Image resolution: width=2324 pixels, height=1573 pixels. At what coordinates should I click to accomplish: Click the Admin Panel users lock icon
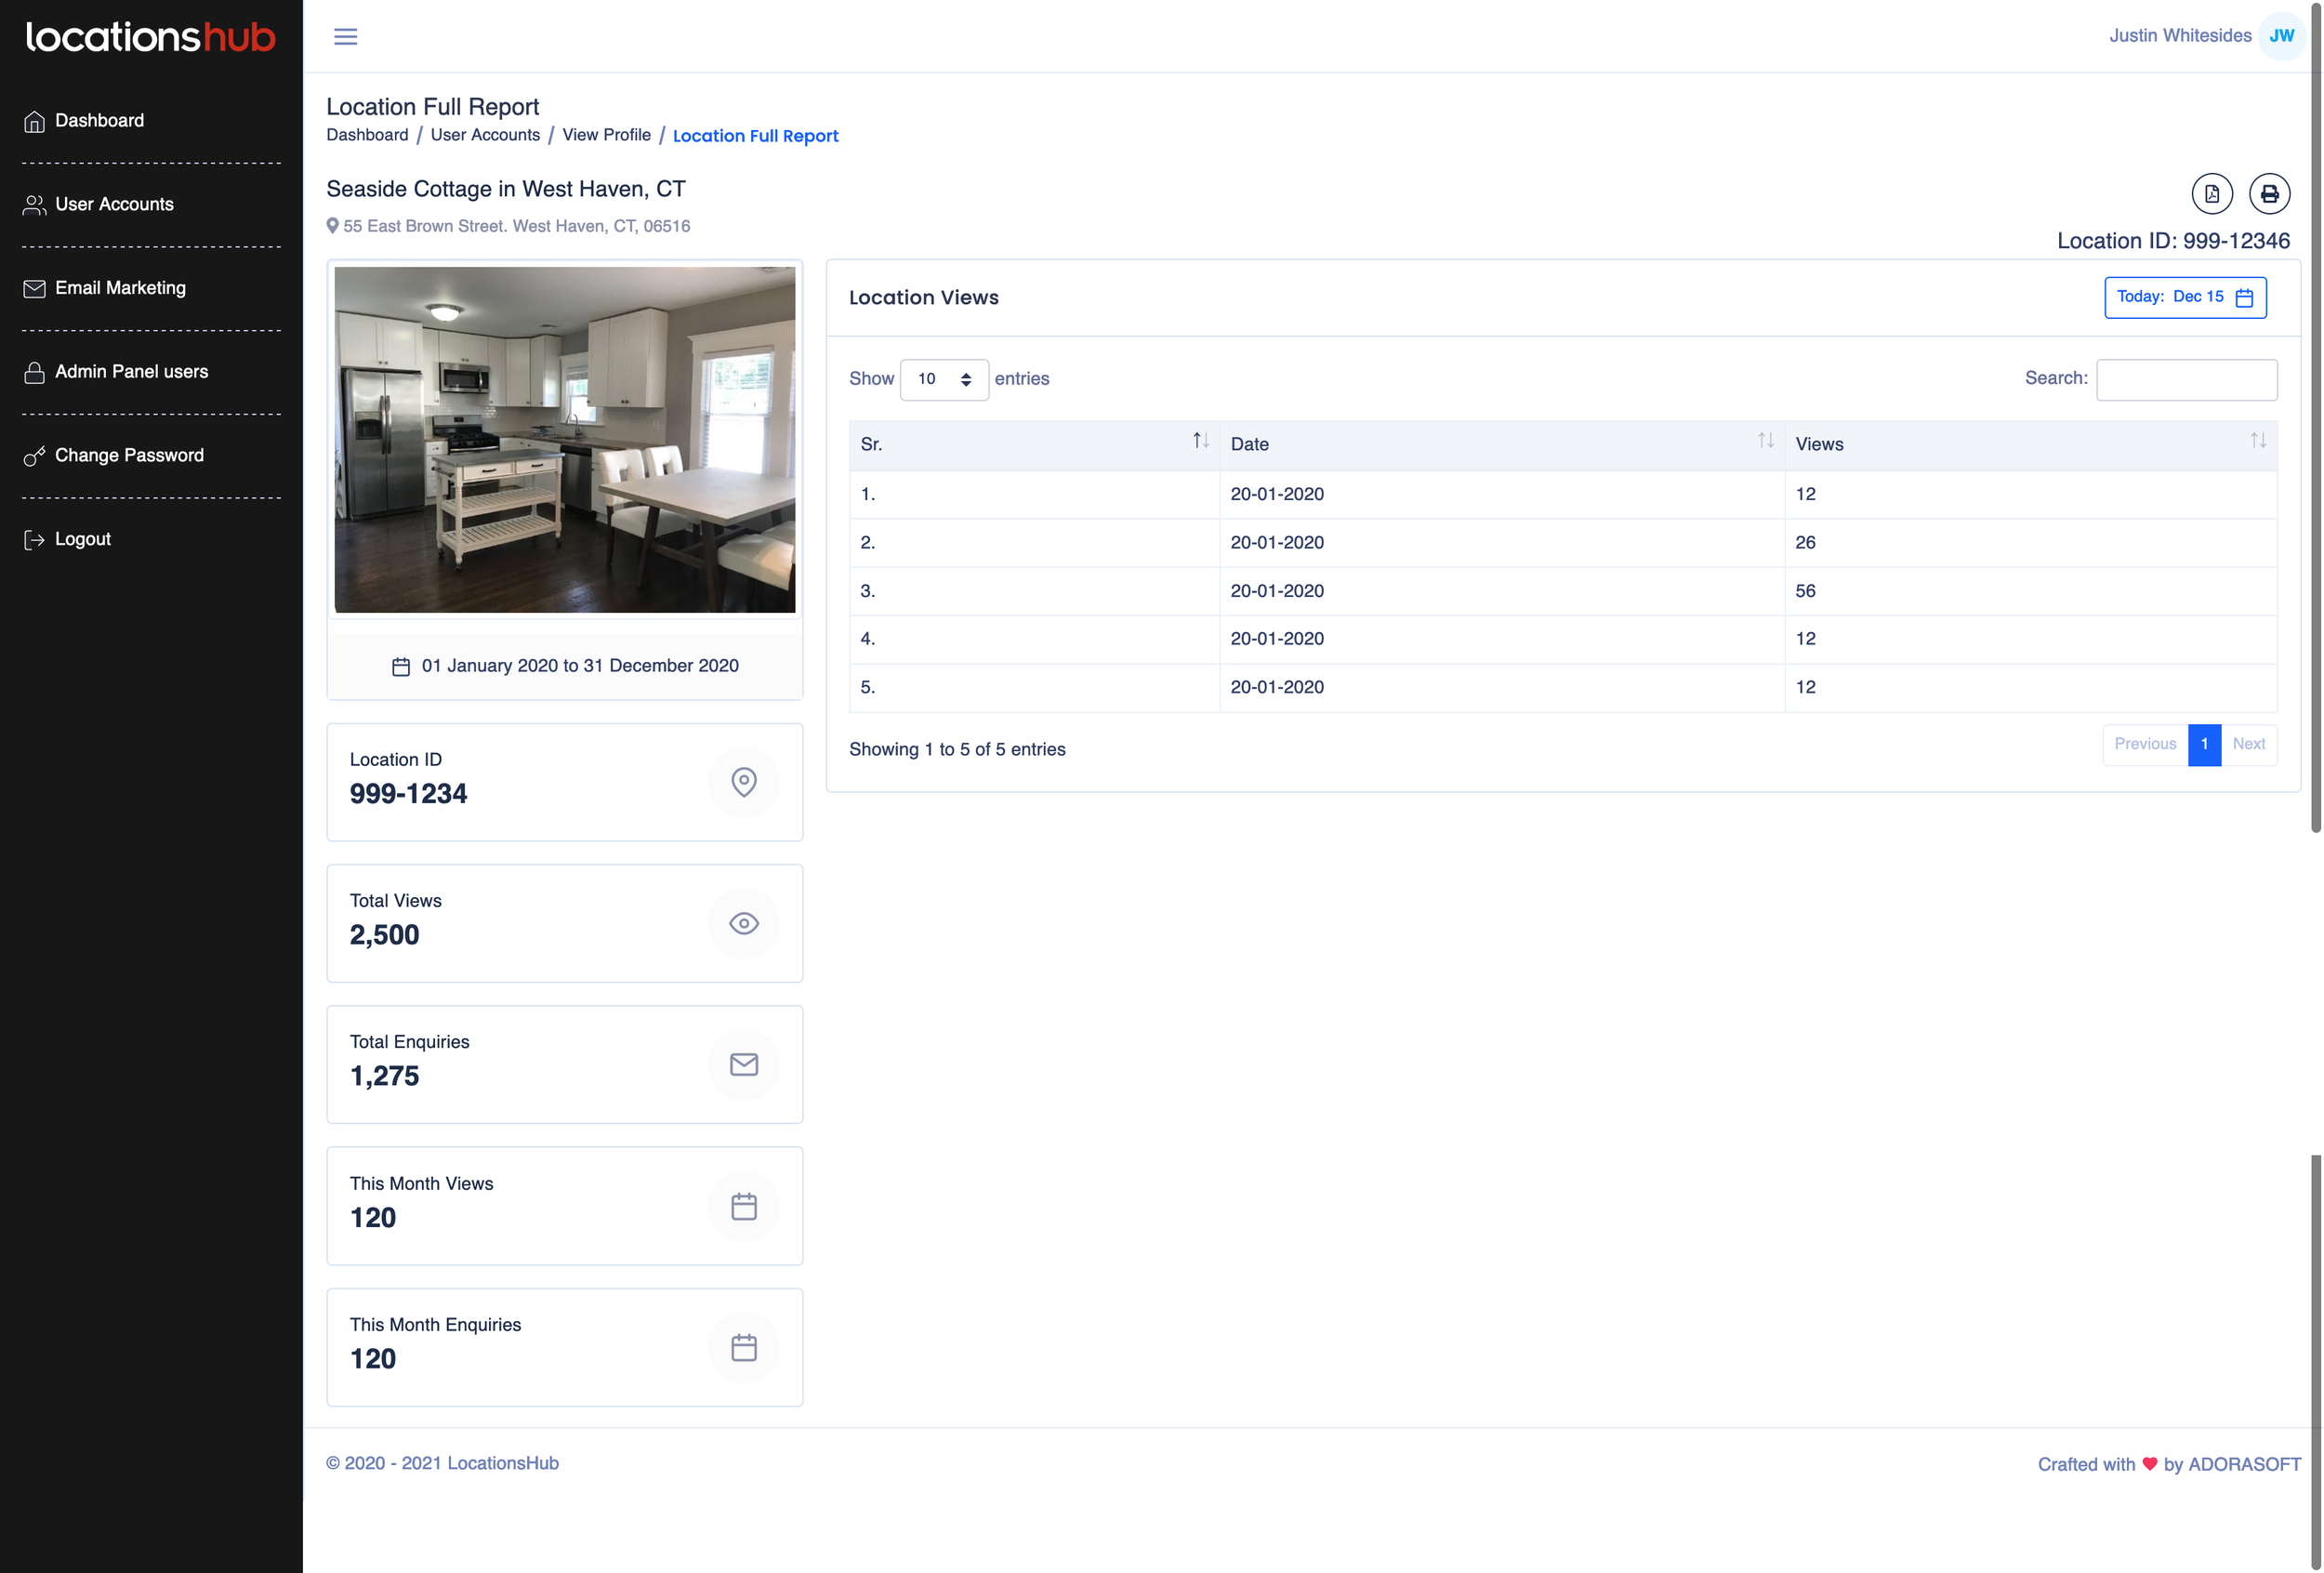34,372
